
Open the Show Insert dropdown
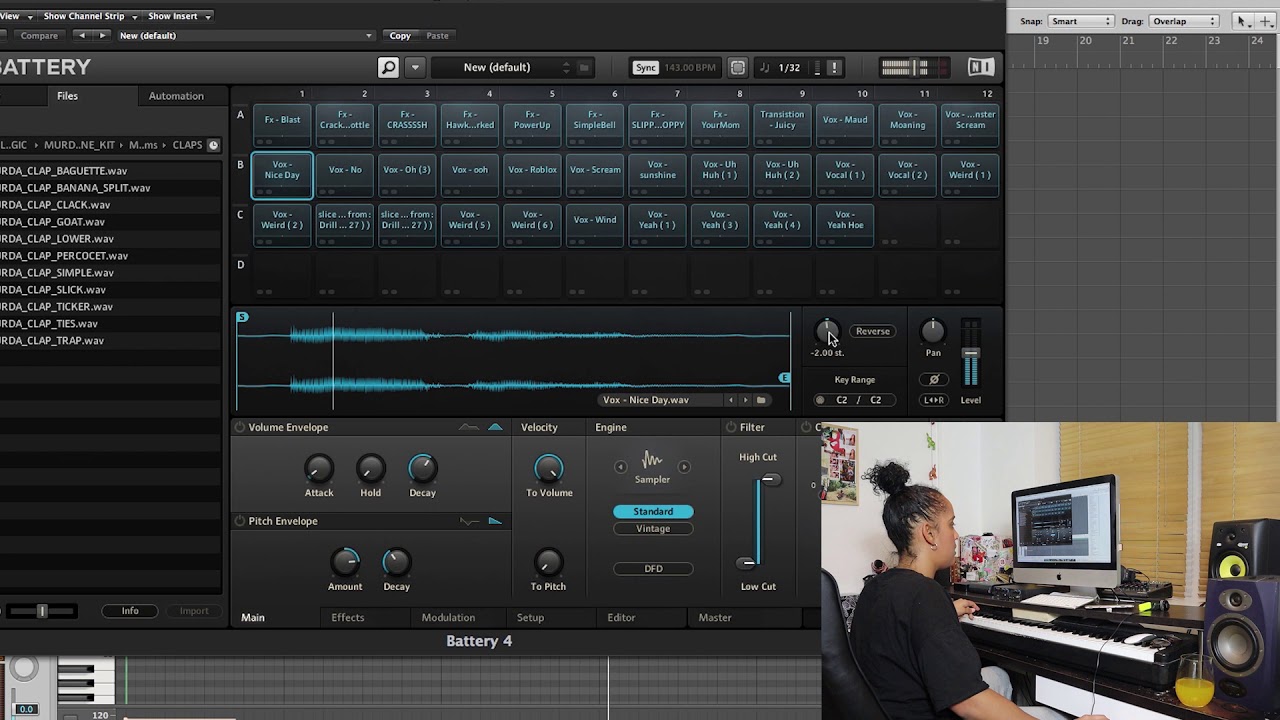pos(179,16)
